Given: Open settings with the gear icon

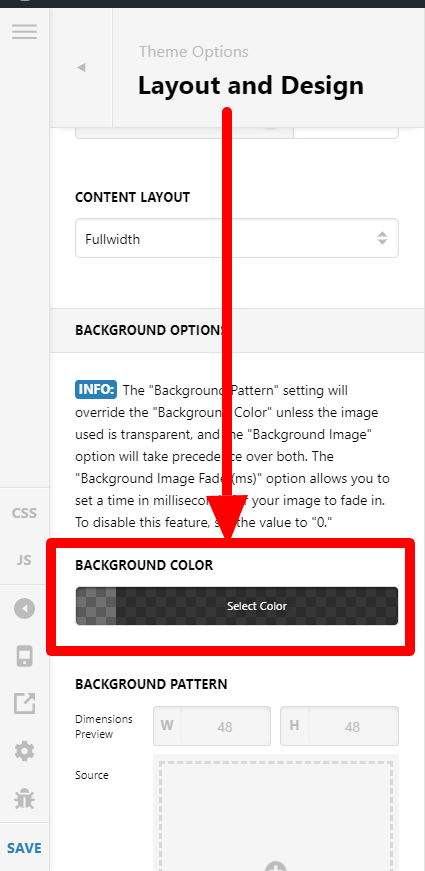Looking at the screenshot, I should point(24,752).
